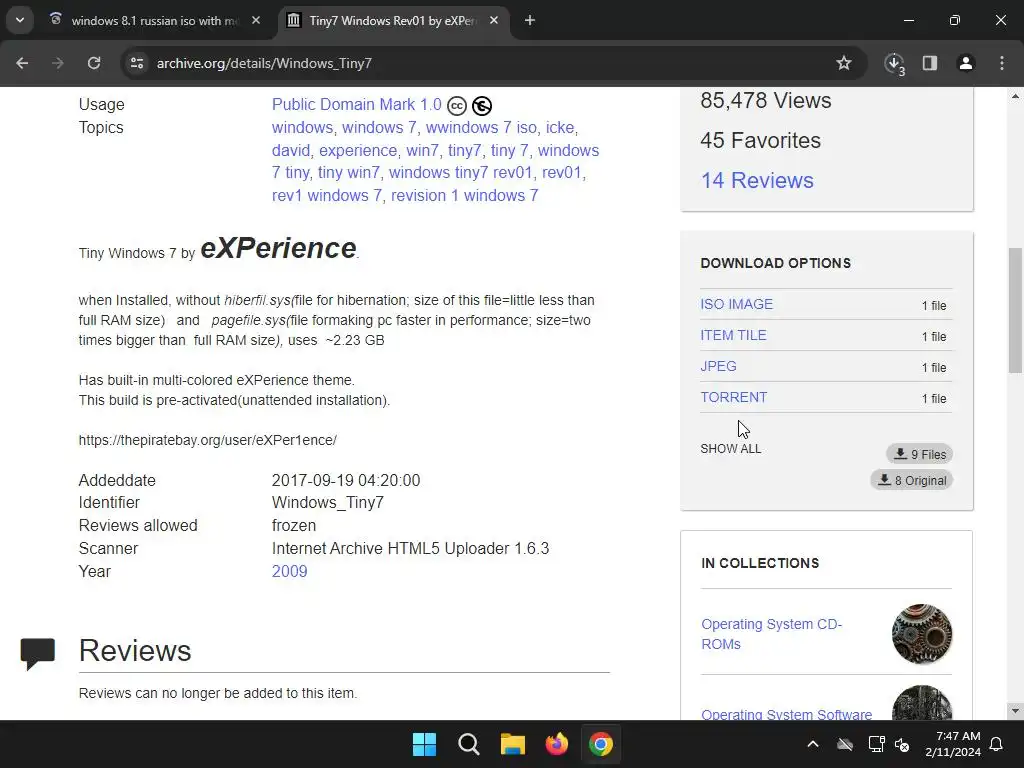Open the 'tiny7' topic link
This screenshot has width=1024, height=768.
pyautogui.click(x=464, y=150)
